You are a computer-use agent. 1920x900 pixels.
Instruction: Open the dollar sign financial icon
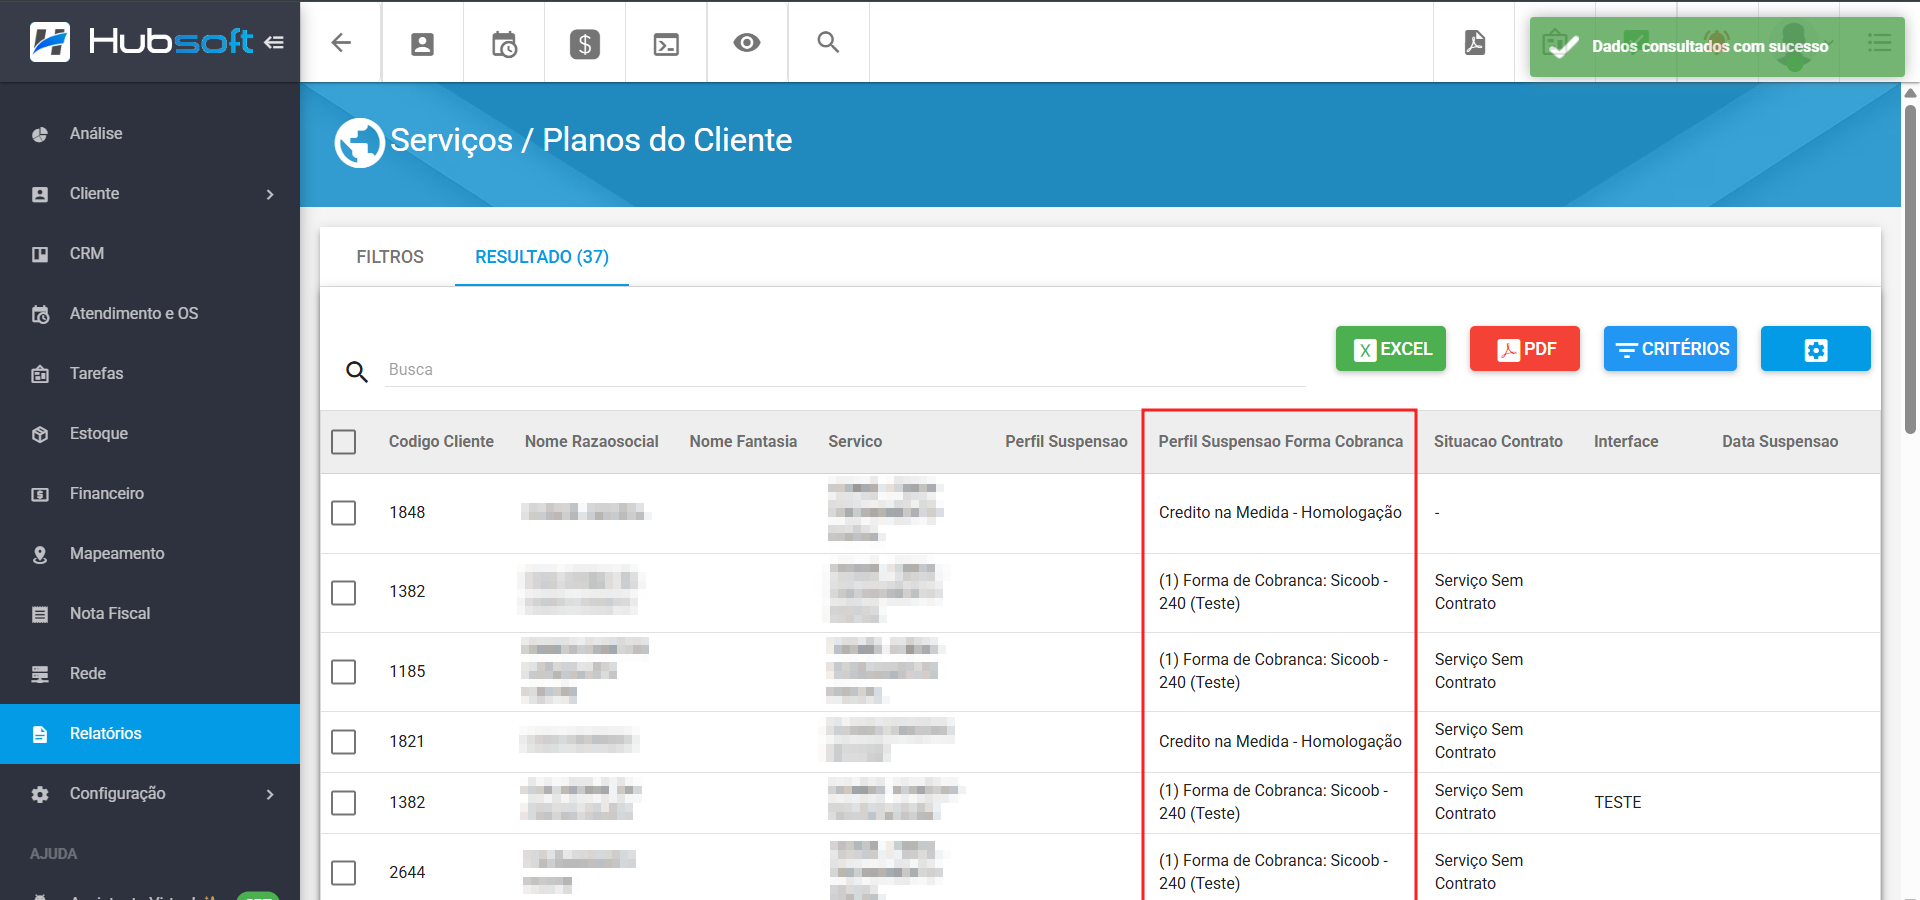585,43
